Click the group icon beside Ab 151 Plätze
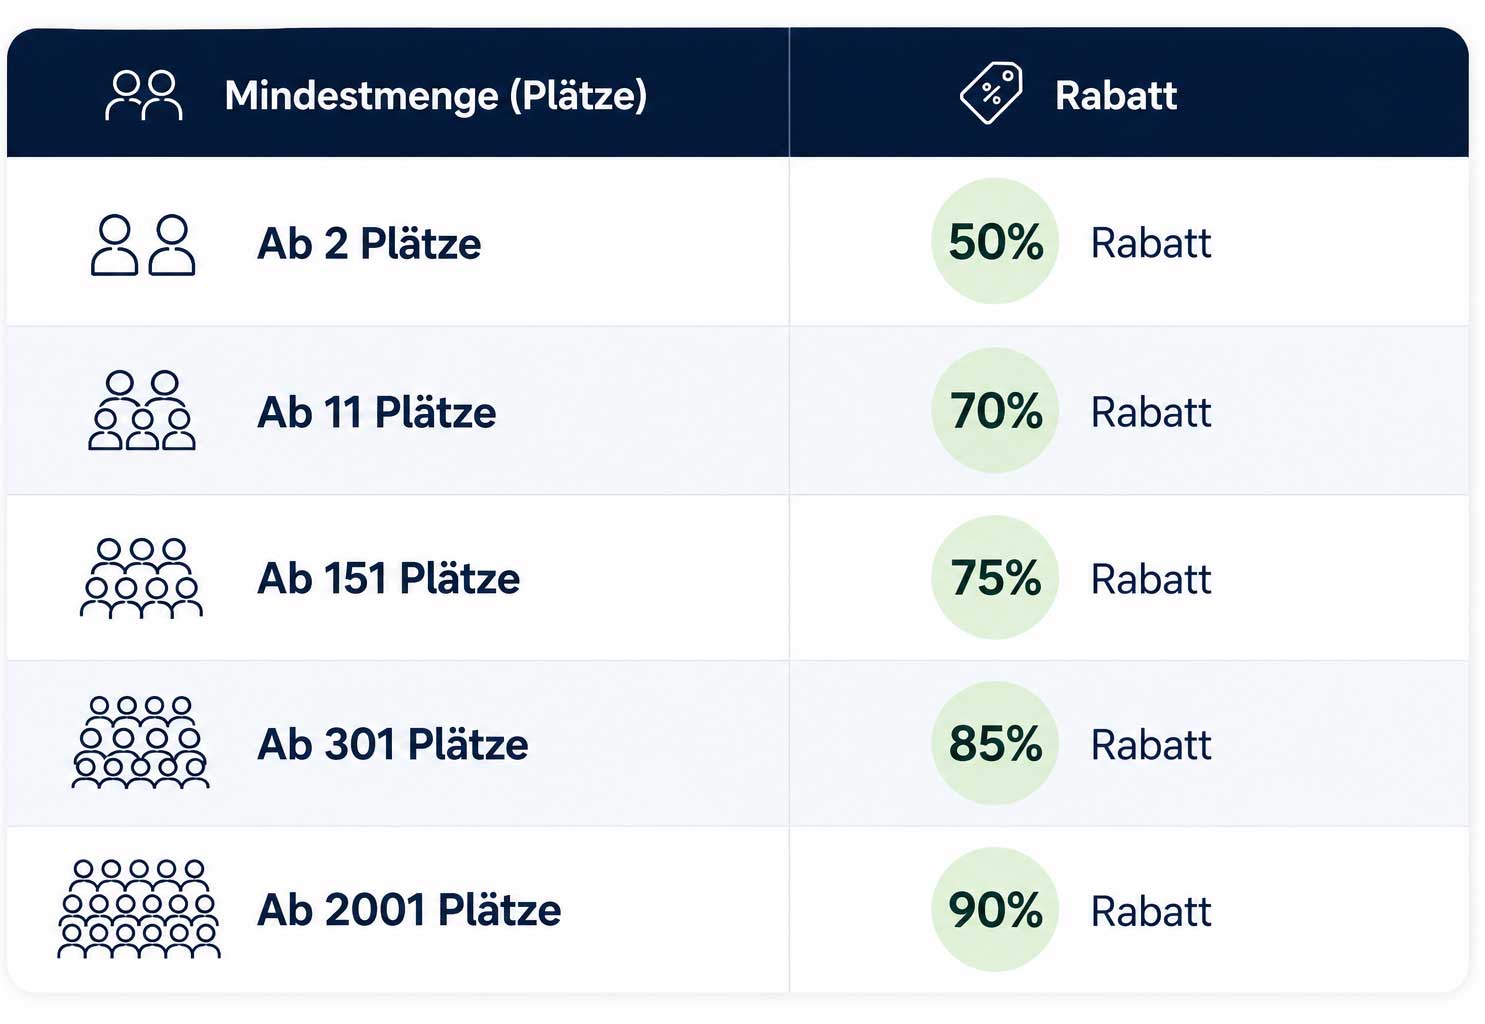Screen dimensions: 1485x1024 (x=141, y=578)
